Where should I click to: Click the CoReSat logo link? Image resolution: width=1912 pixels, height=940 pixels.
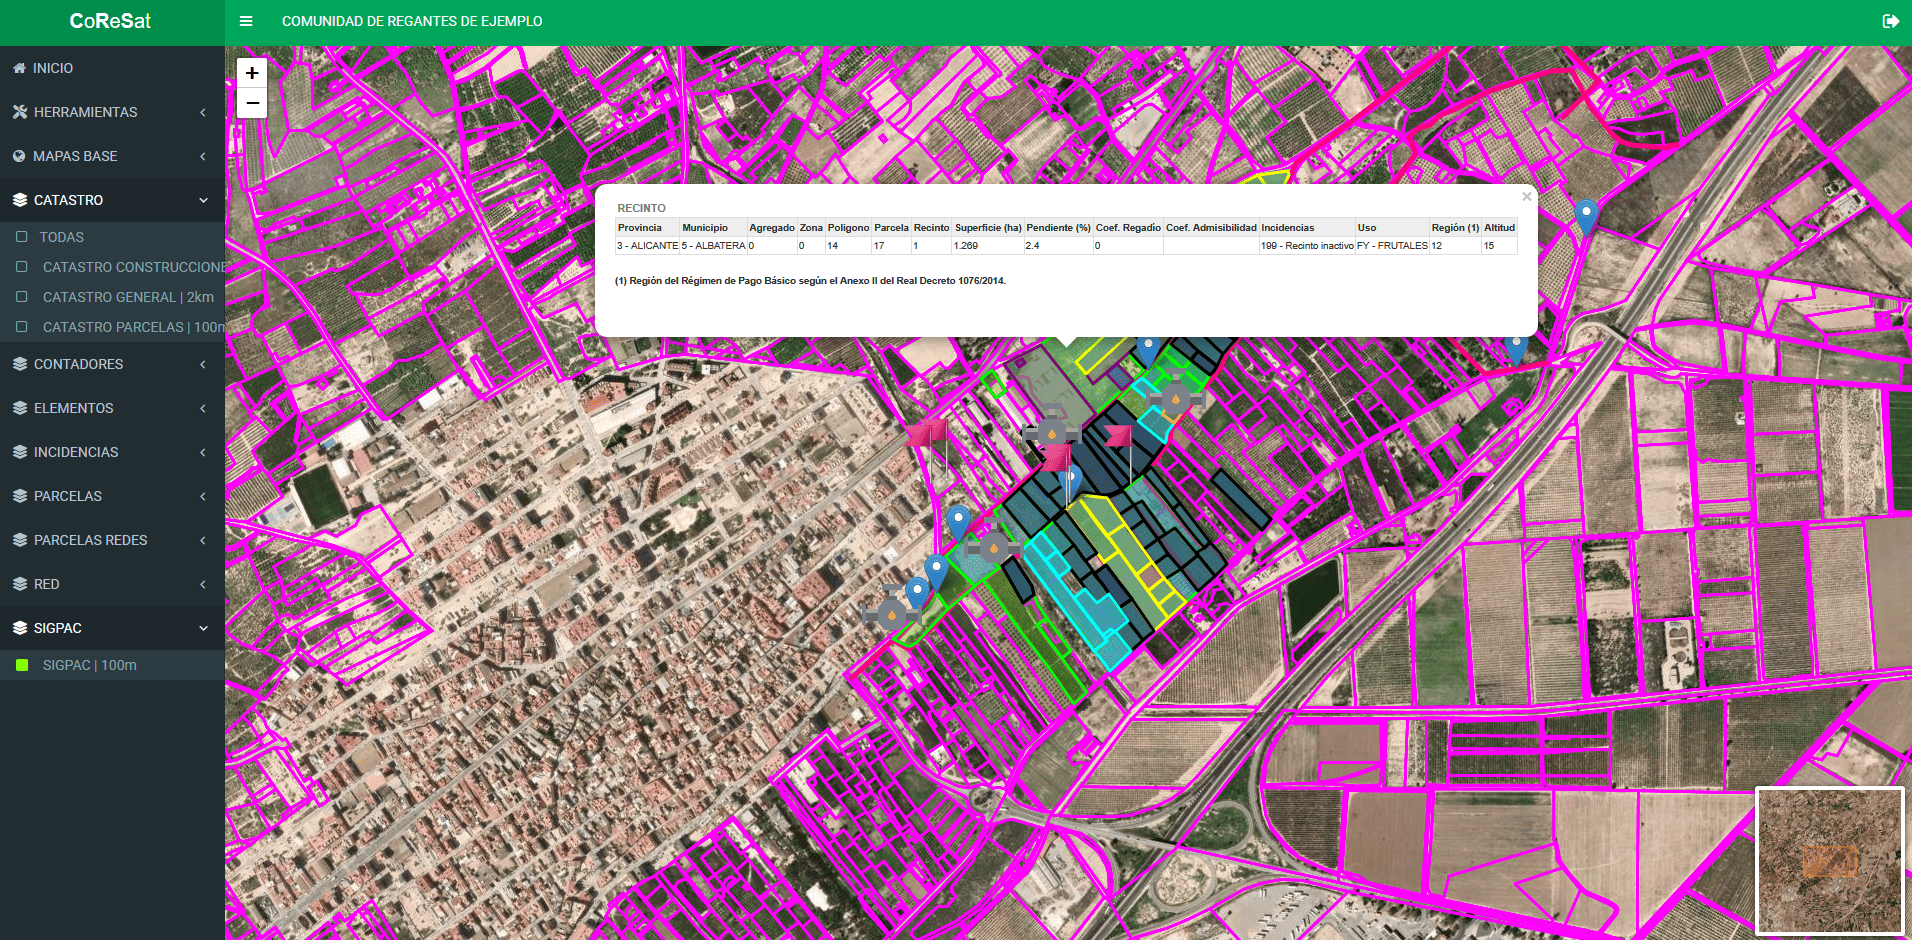point(110,21)
